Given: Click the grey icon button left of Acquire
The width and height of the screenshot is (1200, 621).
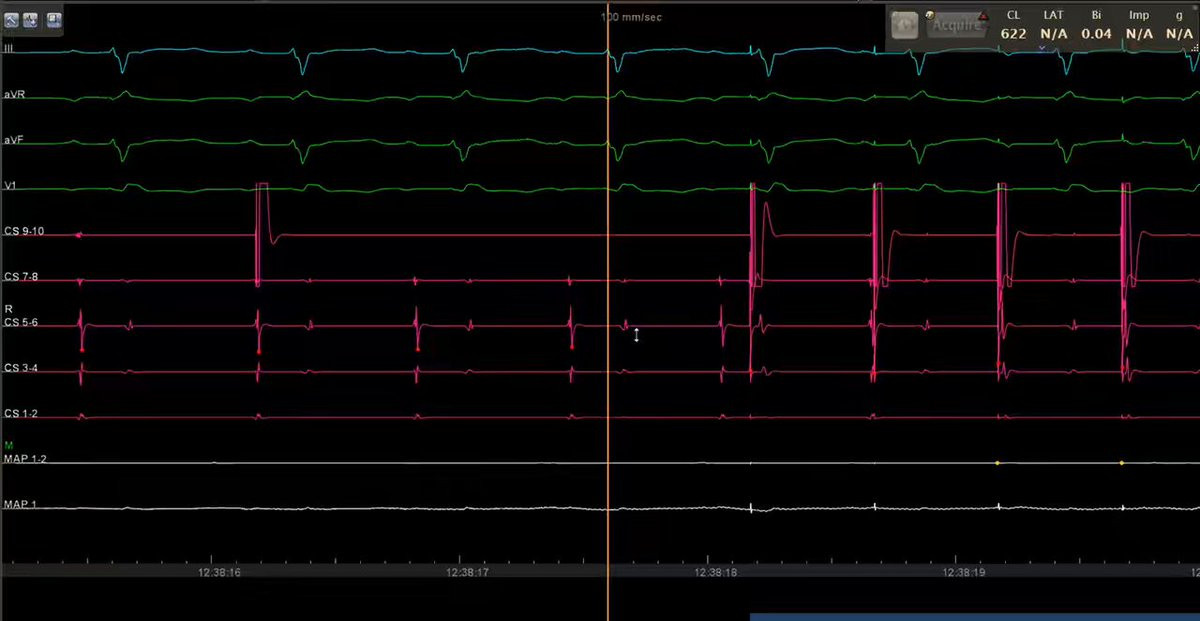Looking at the screenshot, I should pyautogui.click(x=905, y=26).
